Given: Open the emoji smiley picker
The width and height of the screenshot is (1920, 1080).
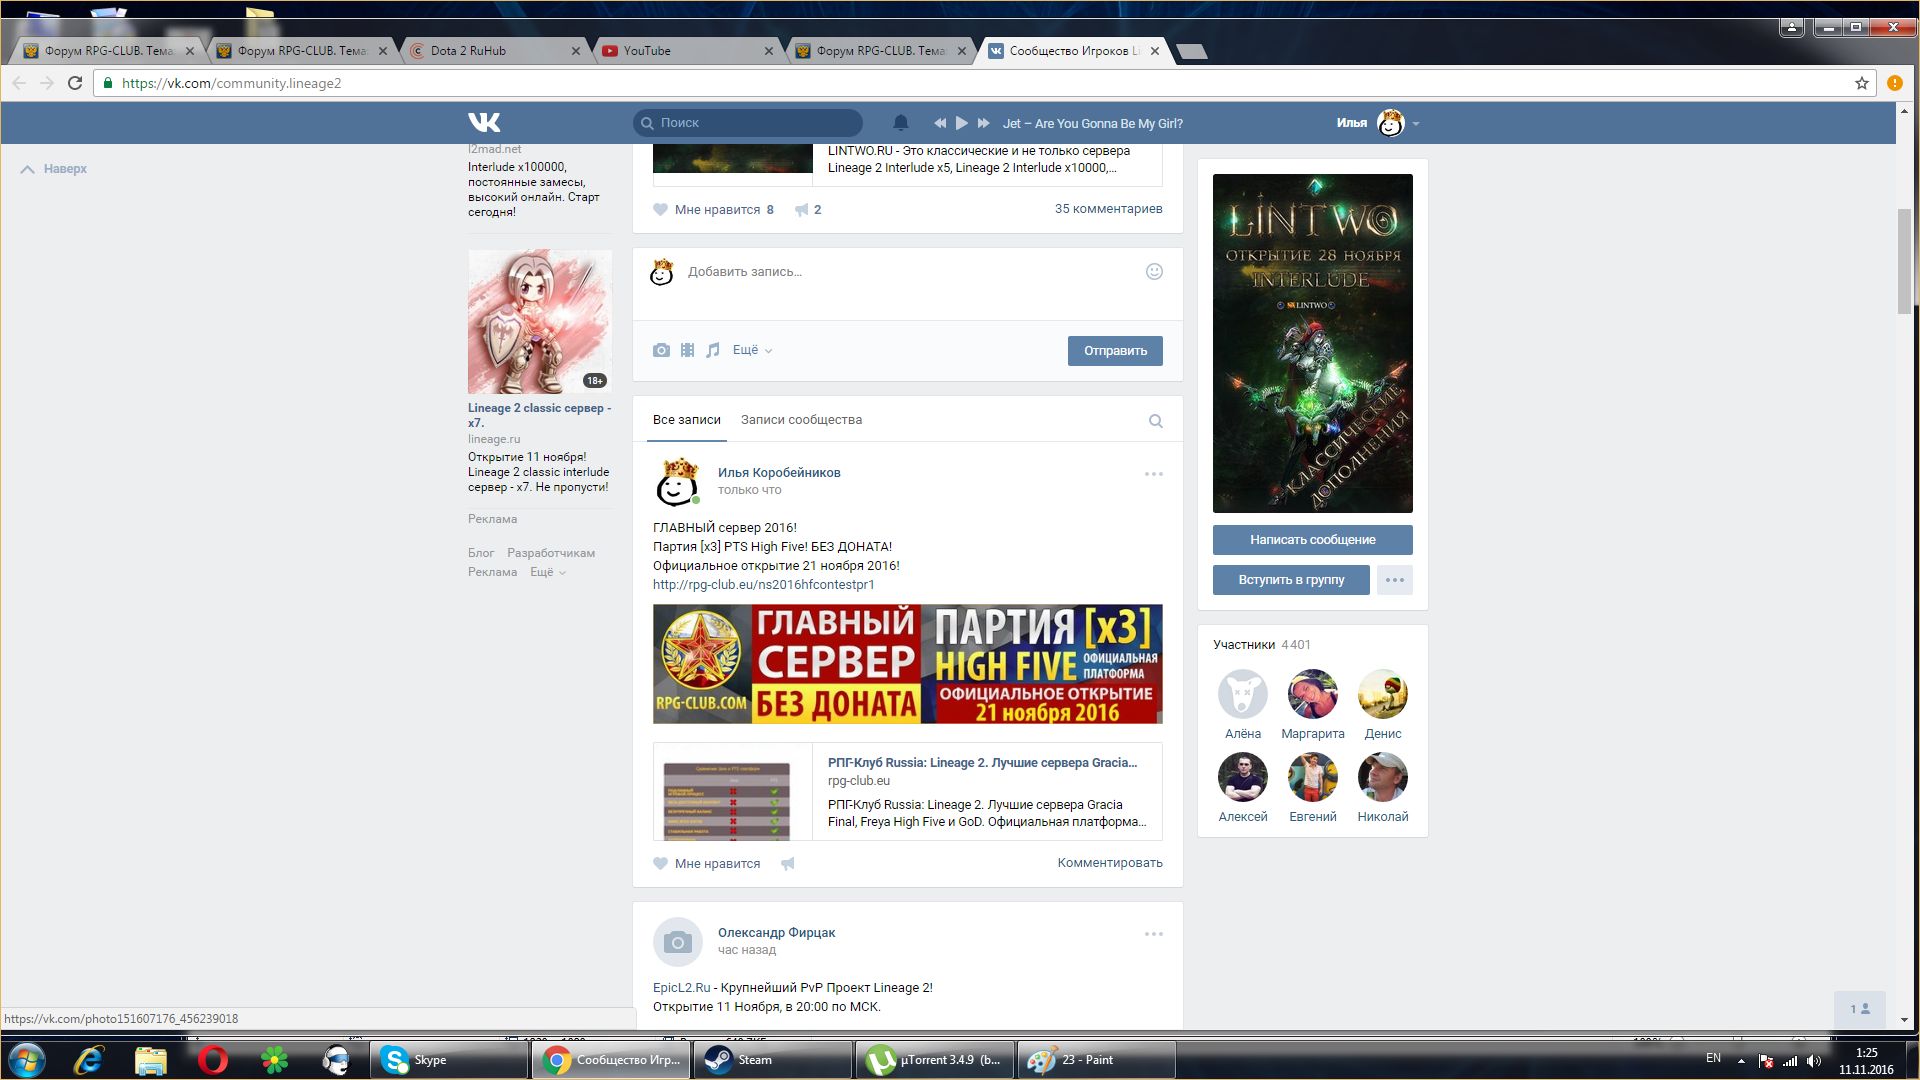Looking at the screenshot, I should (x=1154, y=272).
